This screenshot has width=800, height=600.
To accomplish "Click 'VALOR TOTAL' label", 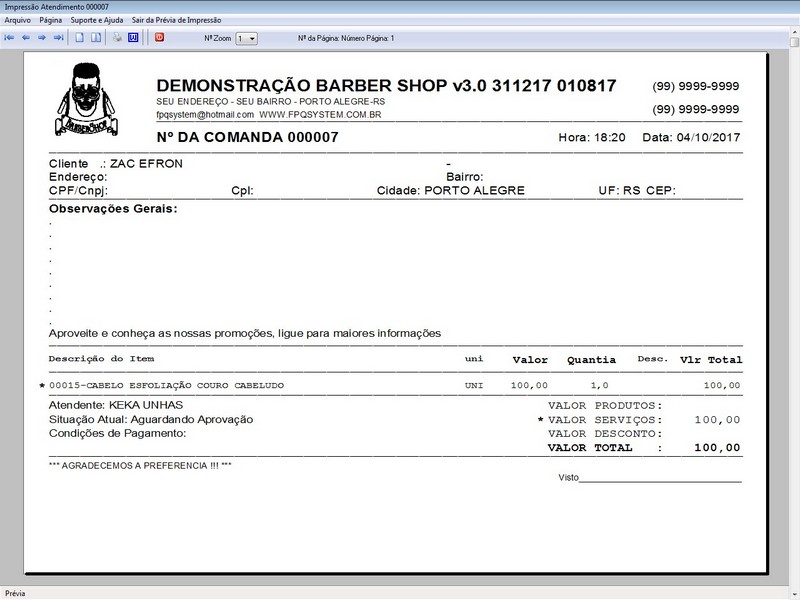I will click(590, 448).
